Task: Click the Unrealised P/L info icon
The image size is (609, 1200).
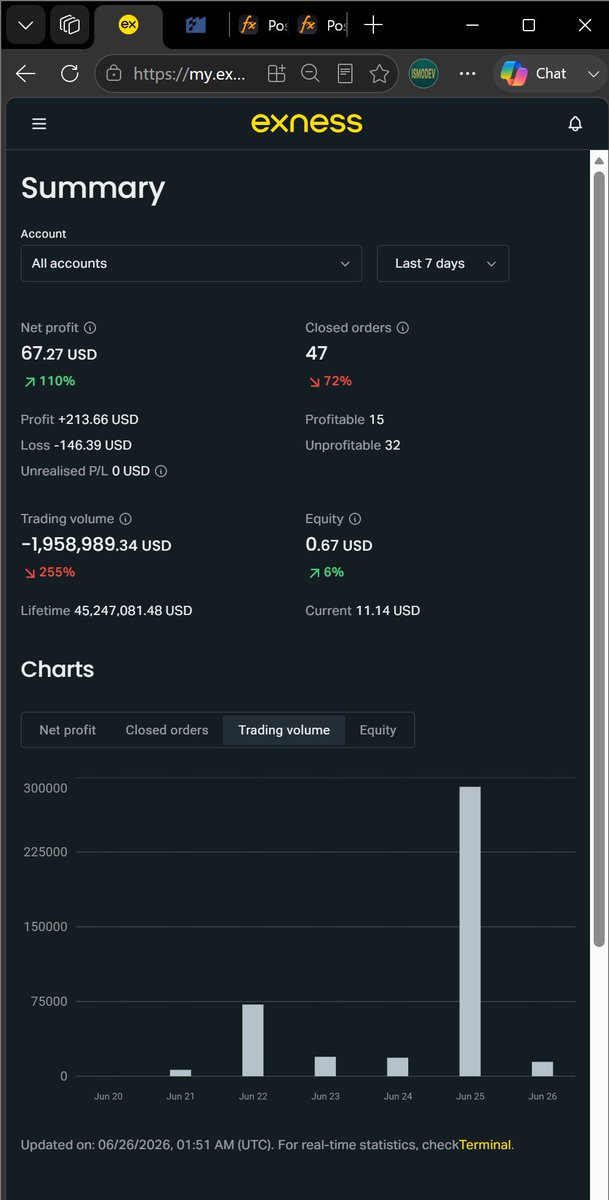Action: click(161, 471)
